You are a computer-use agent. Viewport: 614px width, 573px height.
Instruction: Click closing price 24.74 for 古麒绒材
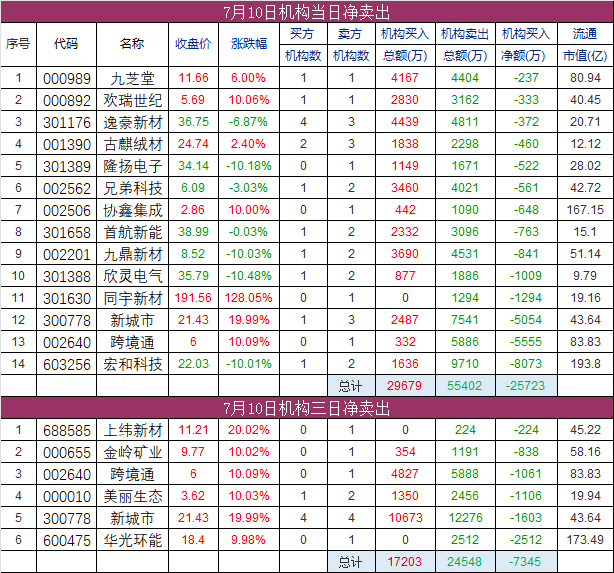tap(193, 144)
